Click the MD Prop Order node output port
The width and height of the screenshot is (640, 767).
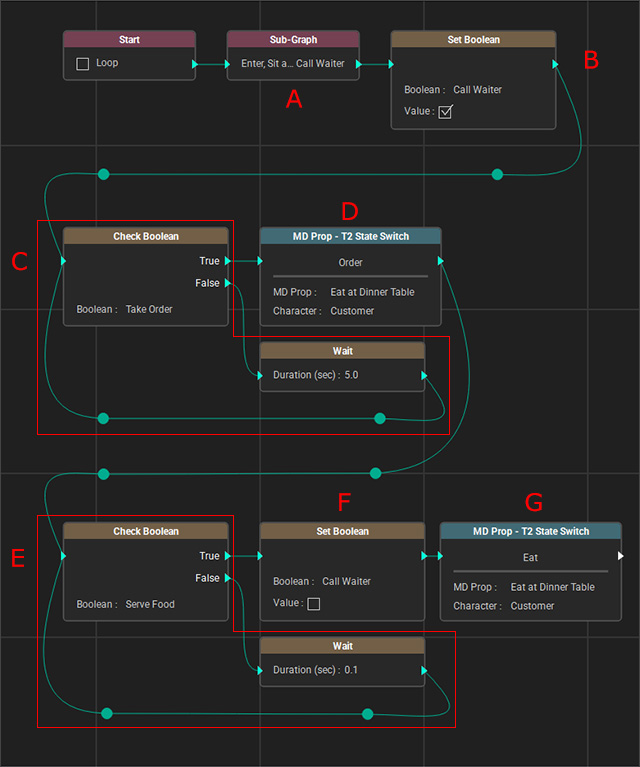440,261
